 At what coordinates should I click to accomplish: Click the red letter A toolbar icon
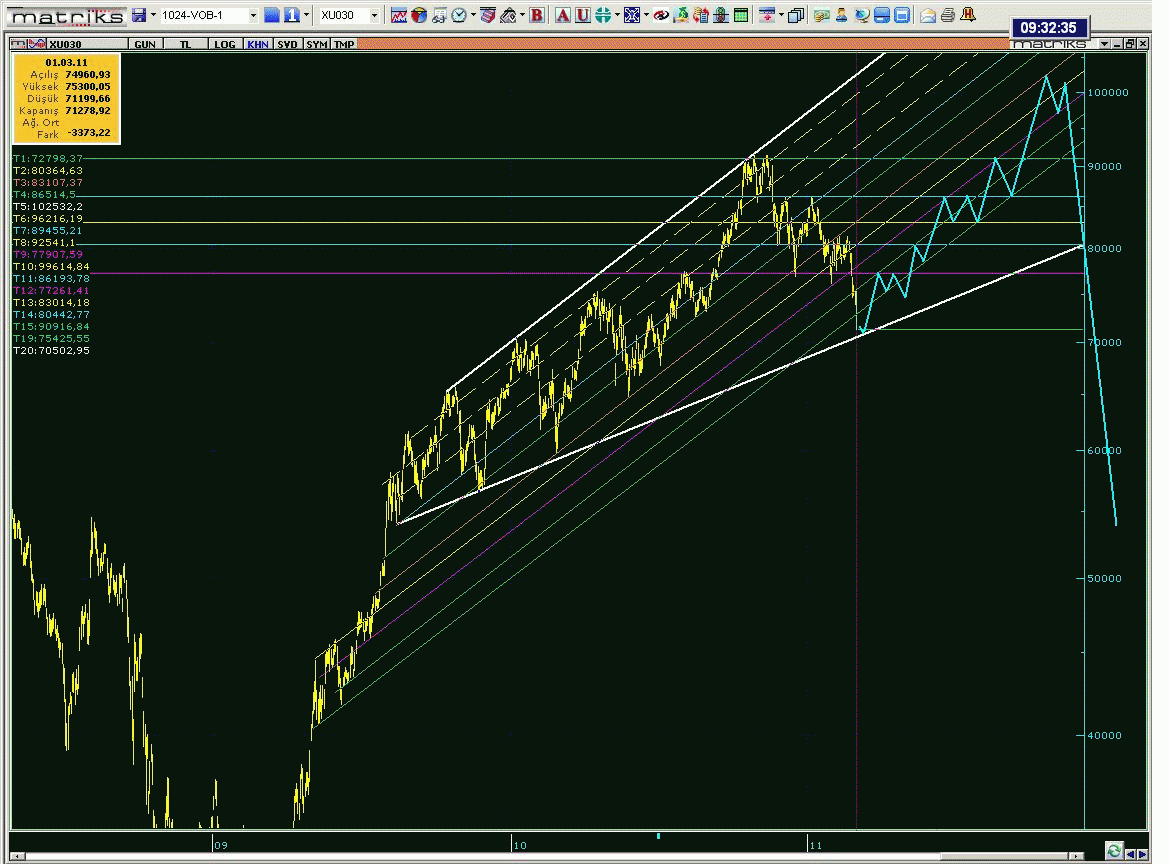[x=562, y=15]
